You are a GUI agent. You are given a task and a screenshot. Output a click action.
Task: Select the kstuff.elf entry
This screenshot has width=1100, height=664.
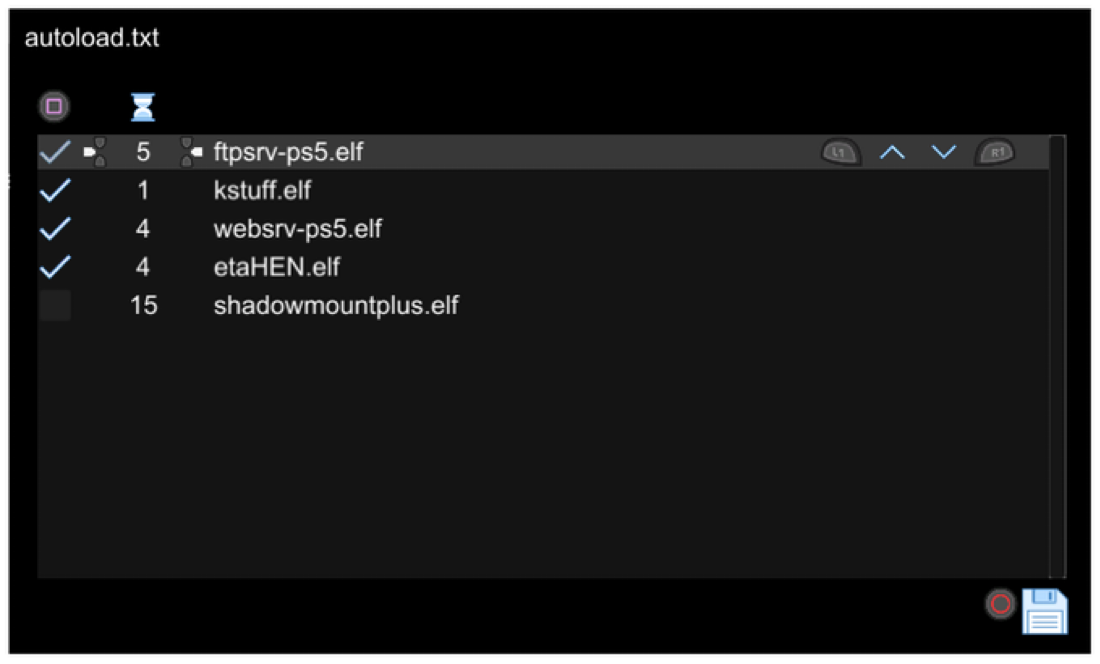click(x=544, y=190)
